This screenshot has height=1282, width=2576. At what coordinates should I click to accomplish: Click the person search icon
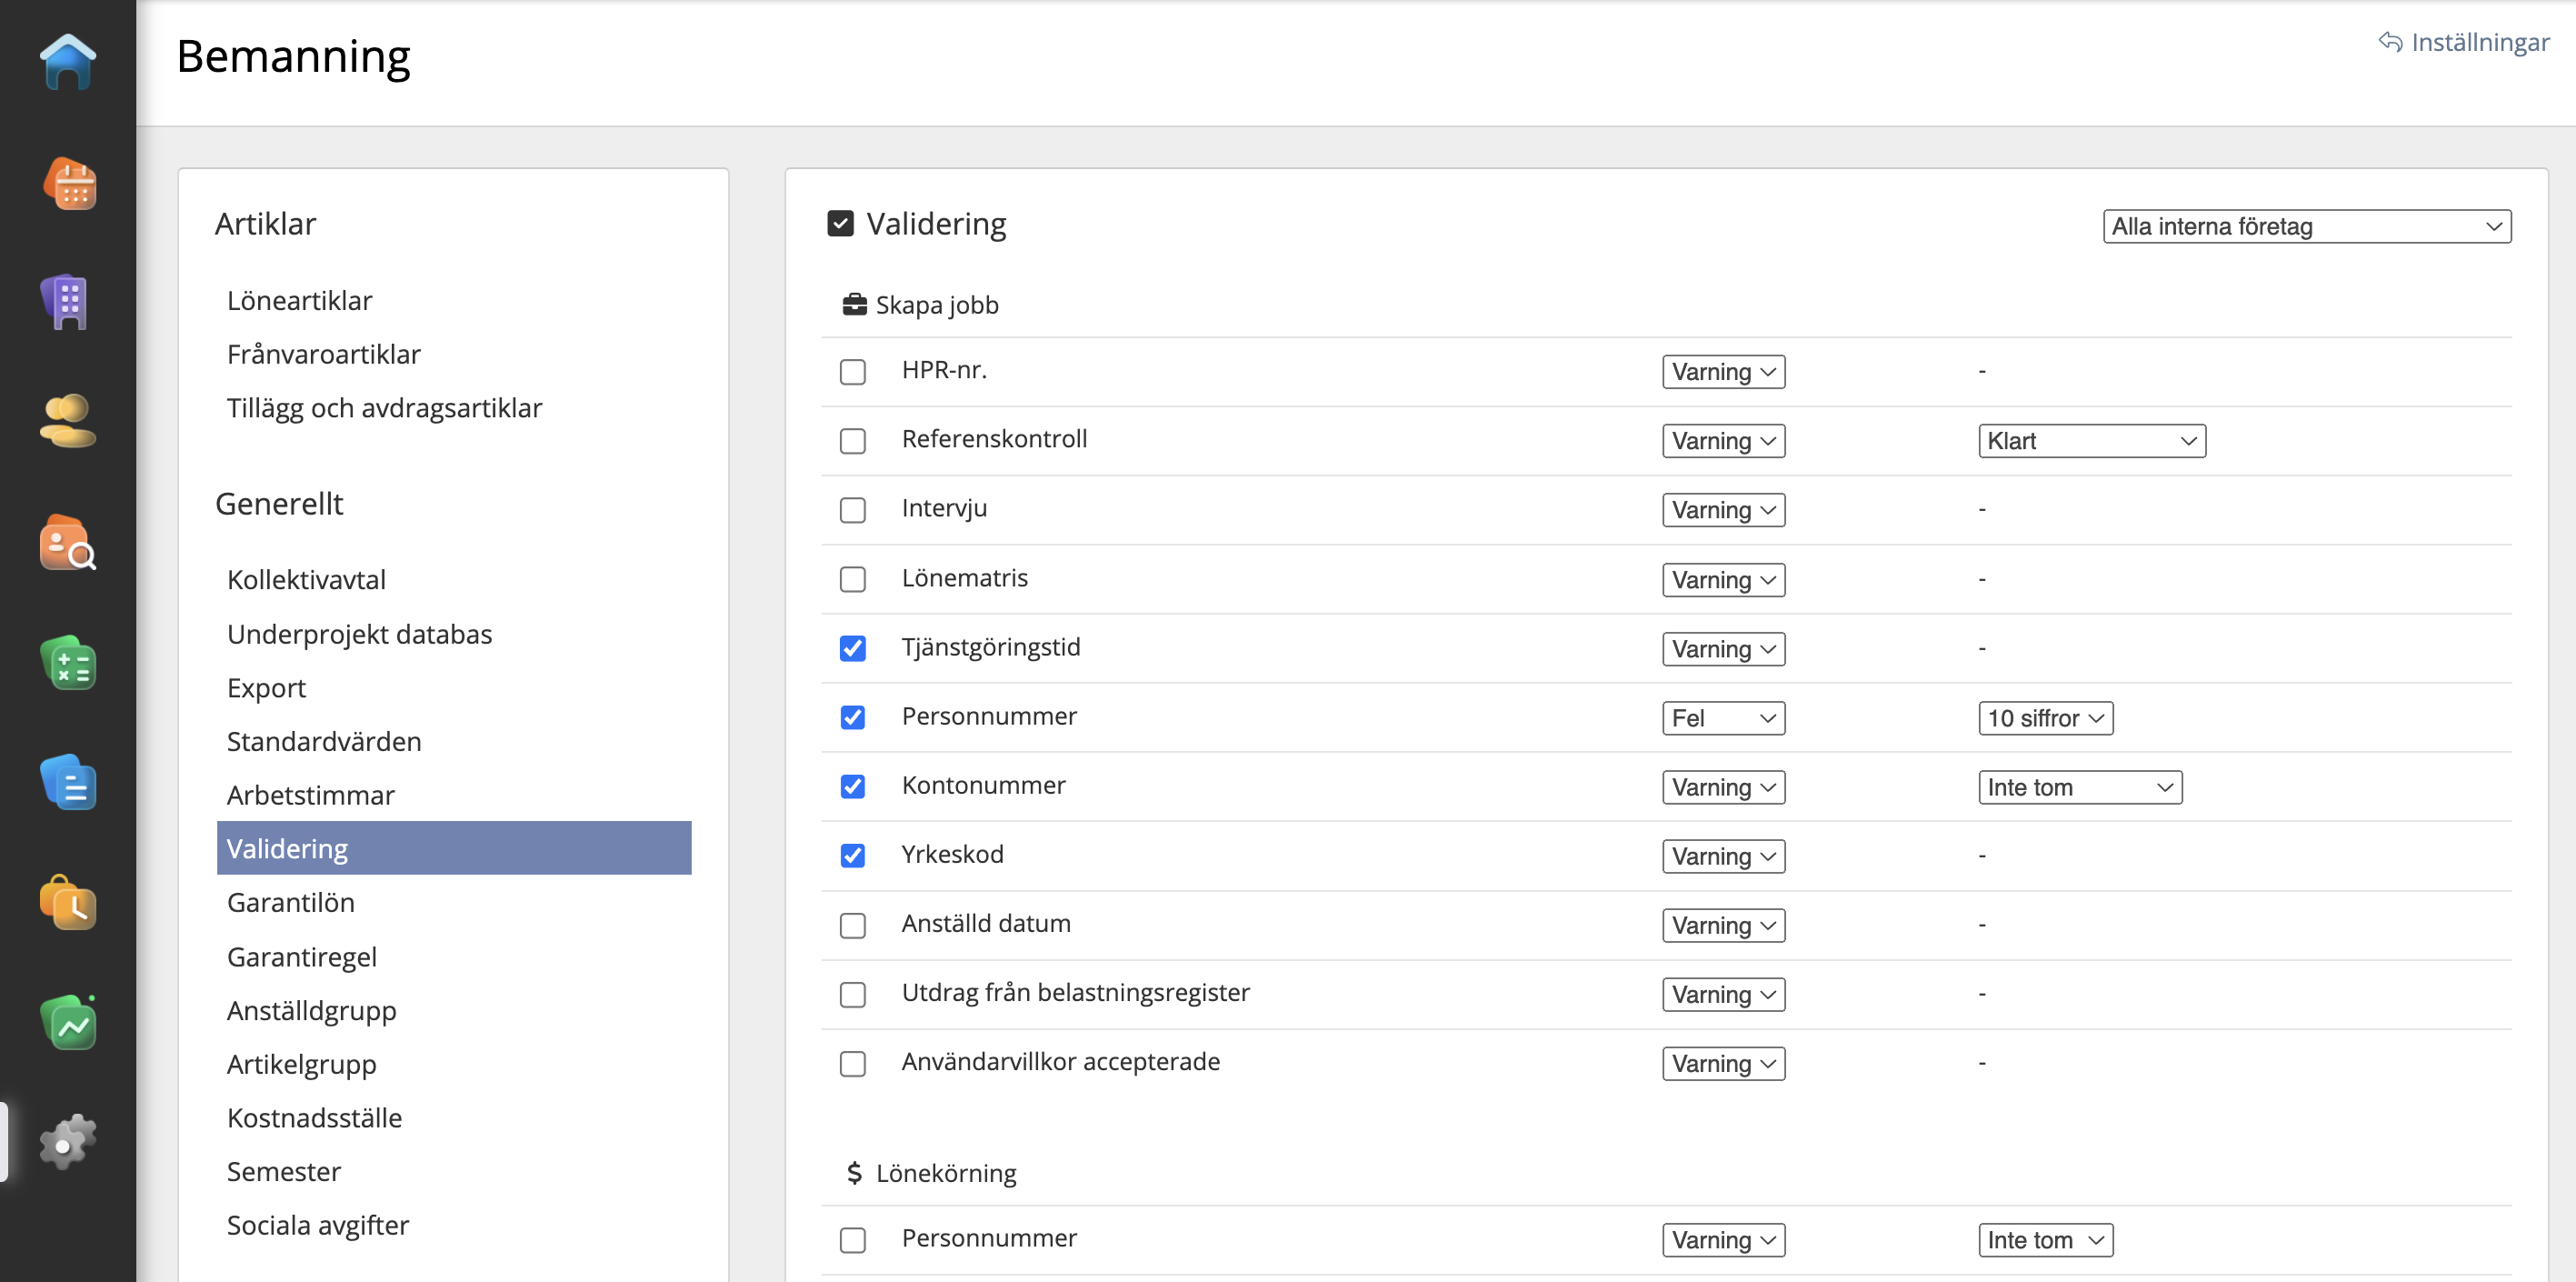click(68, 542)
